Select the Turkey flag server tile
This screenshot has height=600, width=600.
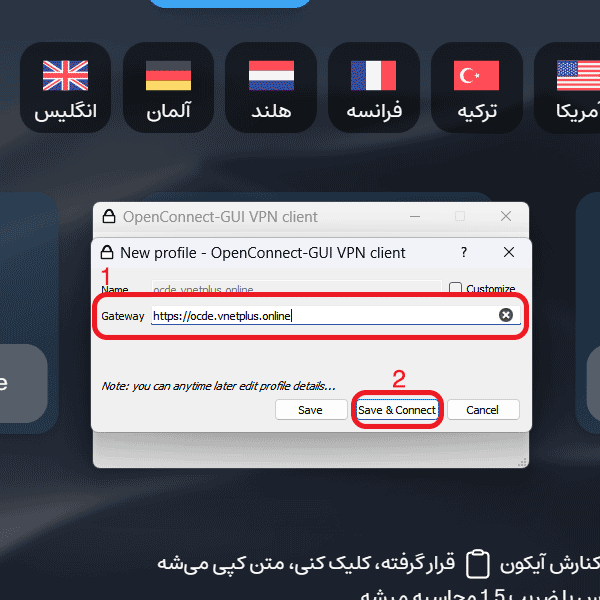(x=477, y=88)
